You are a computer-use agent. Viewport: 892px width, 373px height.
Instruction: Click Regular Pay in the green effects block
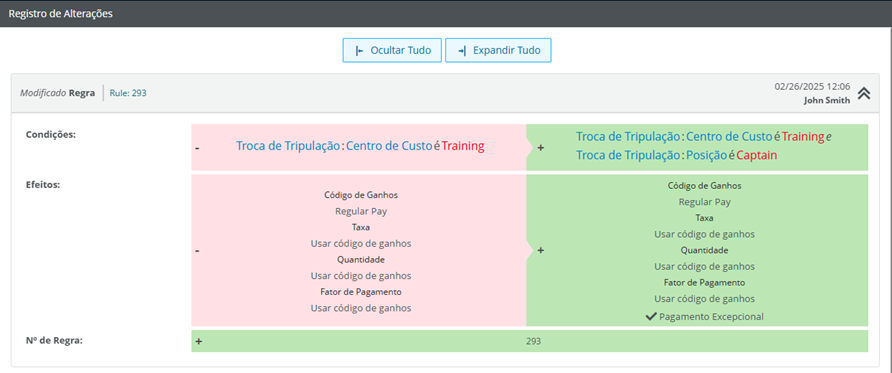[x=704, y=201]
